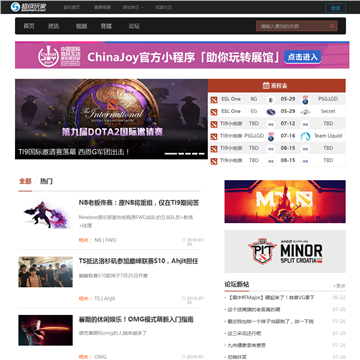Click ESL One label in the KG row
The height and width of the screenshot is (360, 360).
pos(231,99)
